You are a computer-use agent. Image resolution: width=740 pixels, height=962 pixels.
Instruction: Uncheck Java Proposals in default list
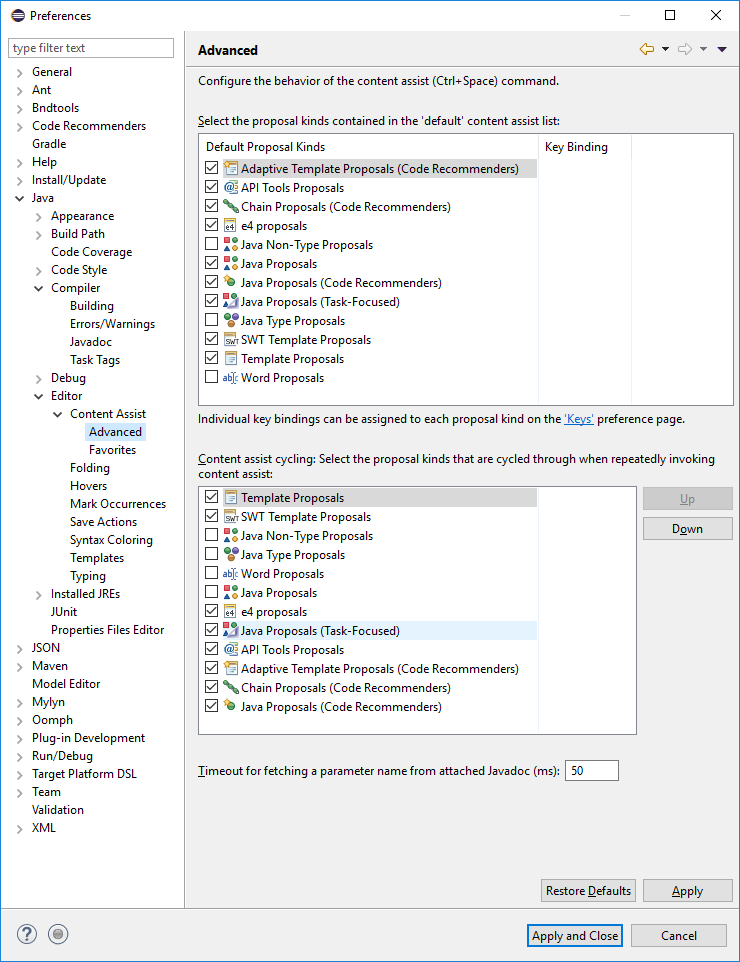click(x=212, y=263)
